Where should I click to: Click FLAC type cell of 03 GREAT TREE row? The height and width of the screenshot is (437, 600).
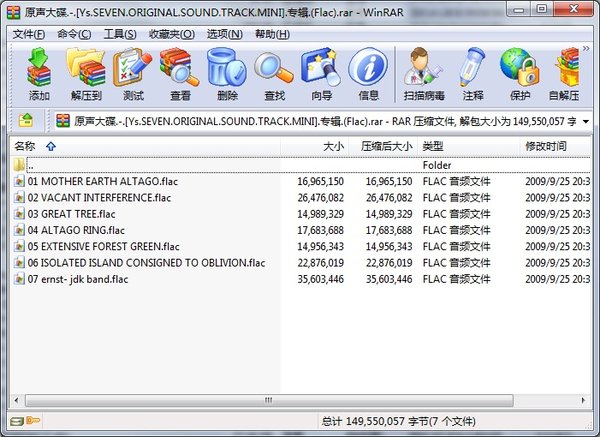tap(456, 214)
